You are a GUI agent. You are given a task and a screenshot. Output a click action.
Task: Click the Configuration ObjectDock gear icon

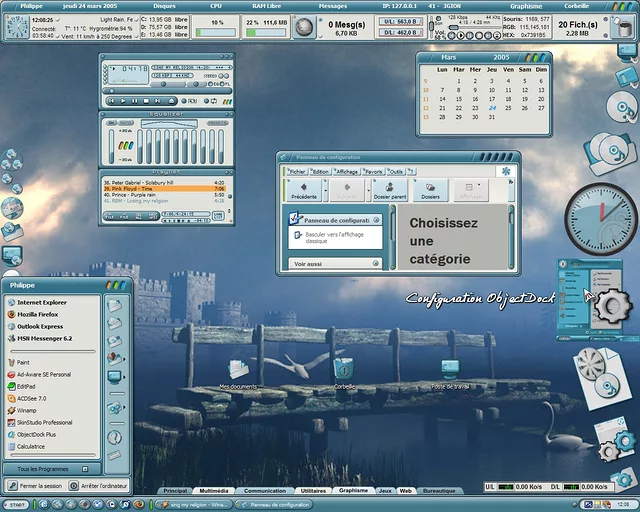609,304
